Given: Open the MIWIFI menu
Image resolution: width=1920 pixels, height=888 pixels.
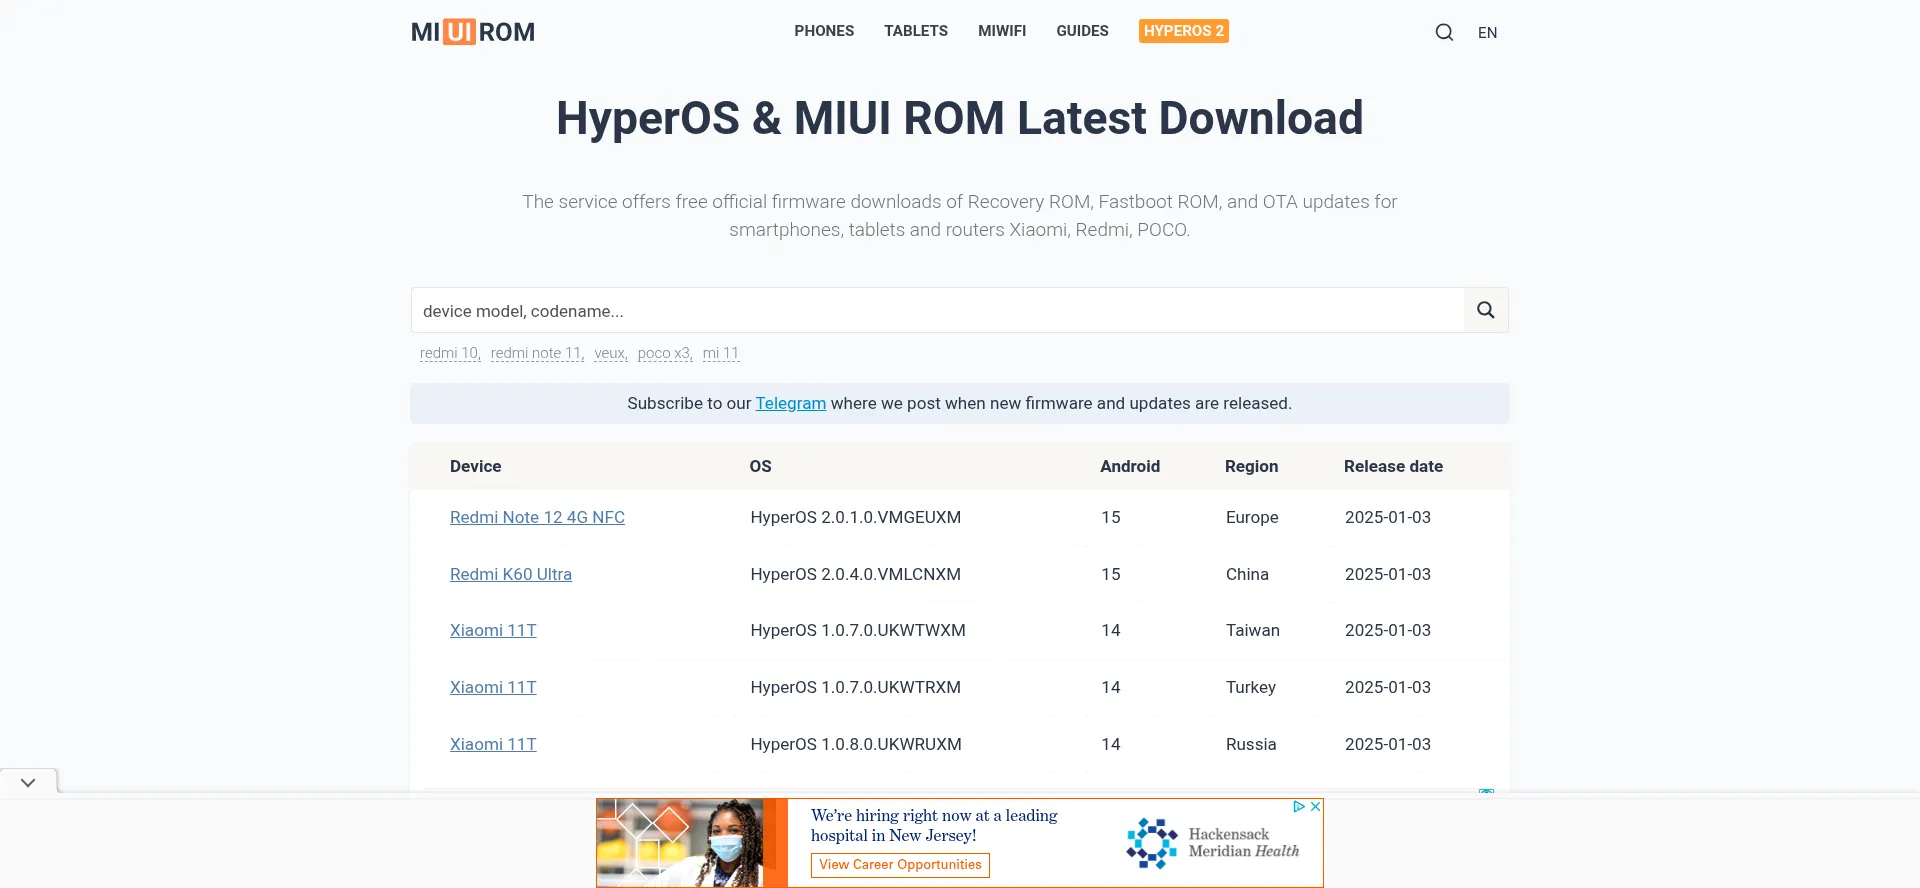Looking at the screenshot, I should 1002,31.
